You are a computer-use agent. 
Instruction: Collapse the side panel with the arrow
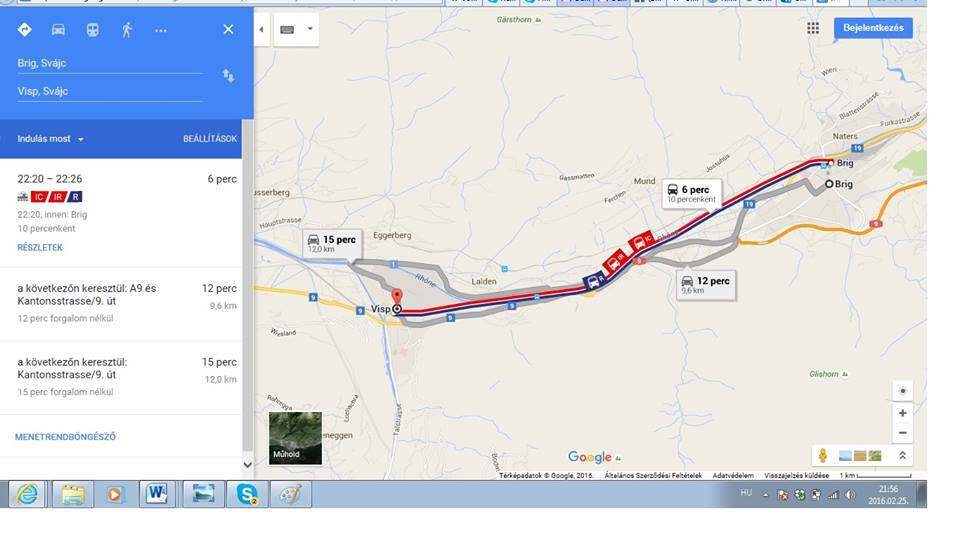(x=261, y=29)
